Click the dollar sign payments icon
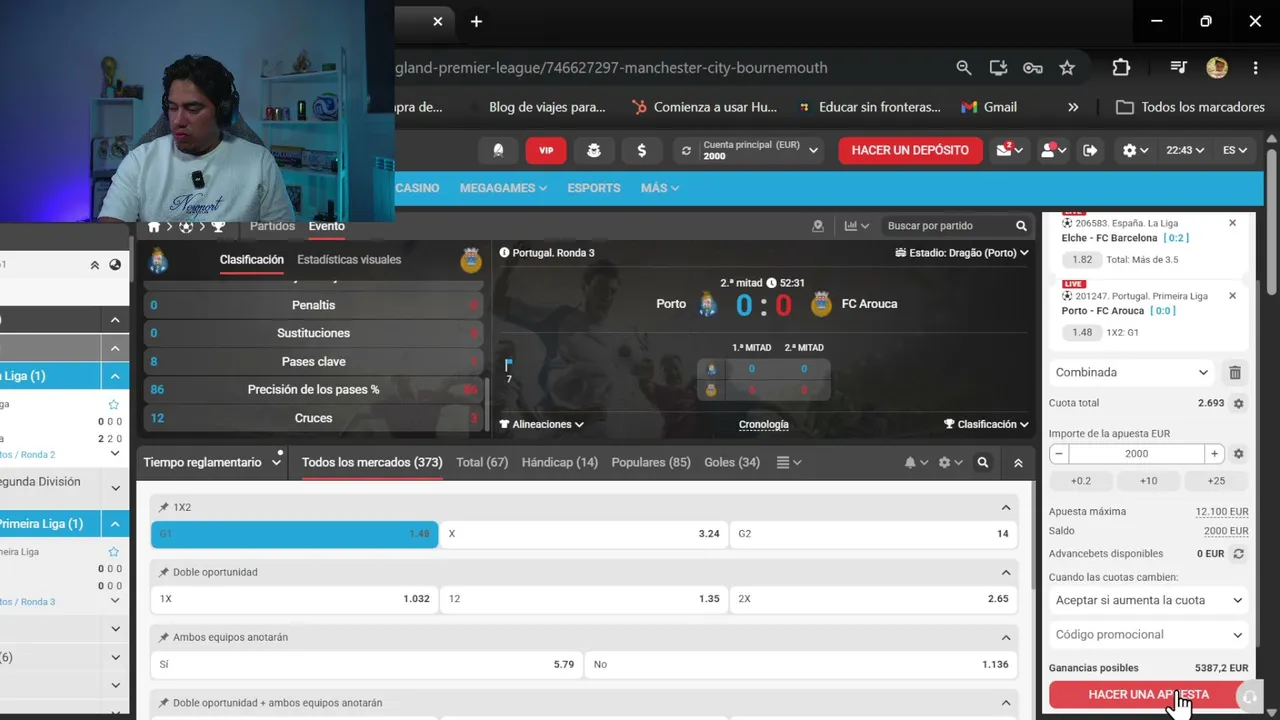1280x720 pixels. pyautogui.click(x=641, y=150)
